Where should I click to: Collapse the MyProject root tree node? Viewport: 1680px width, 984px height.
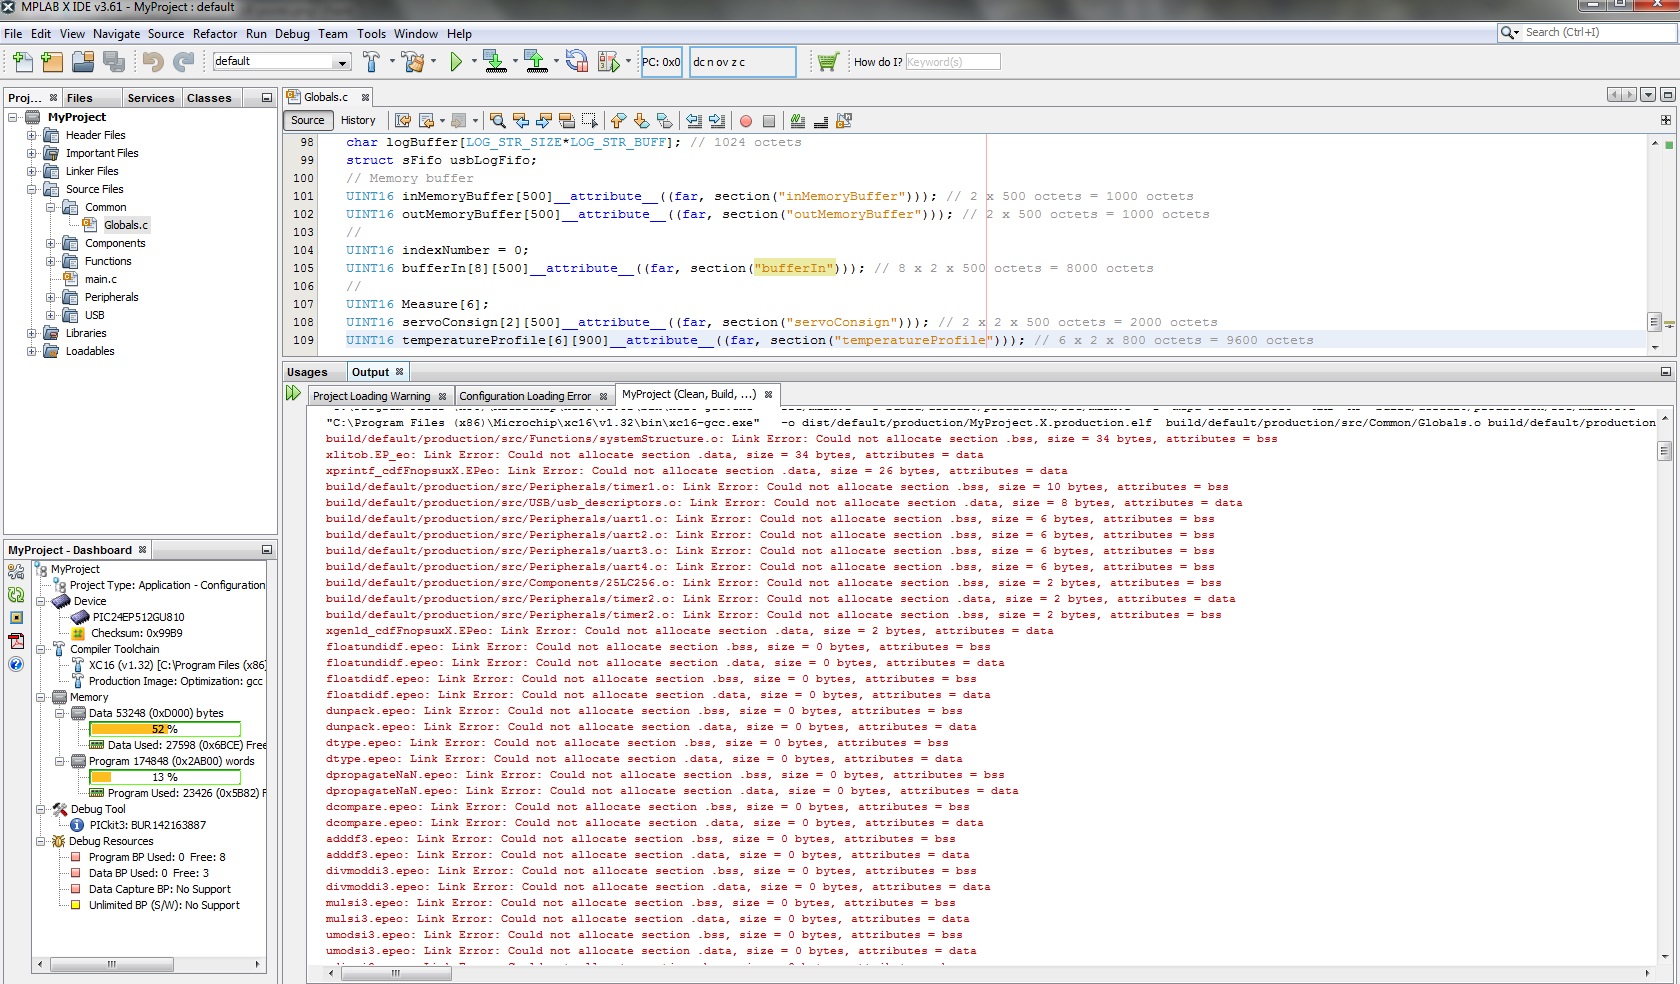(13, 117)
